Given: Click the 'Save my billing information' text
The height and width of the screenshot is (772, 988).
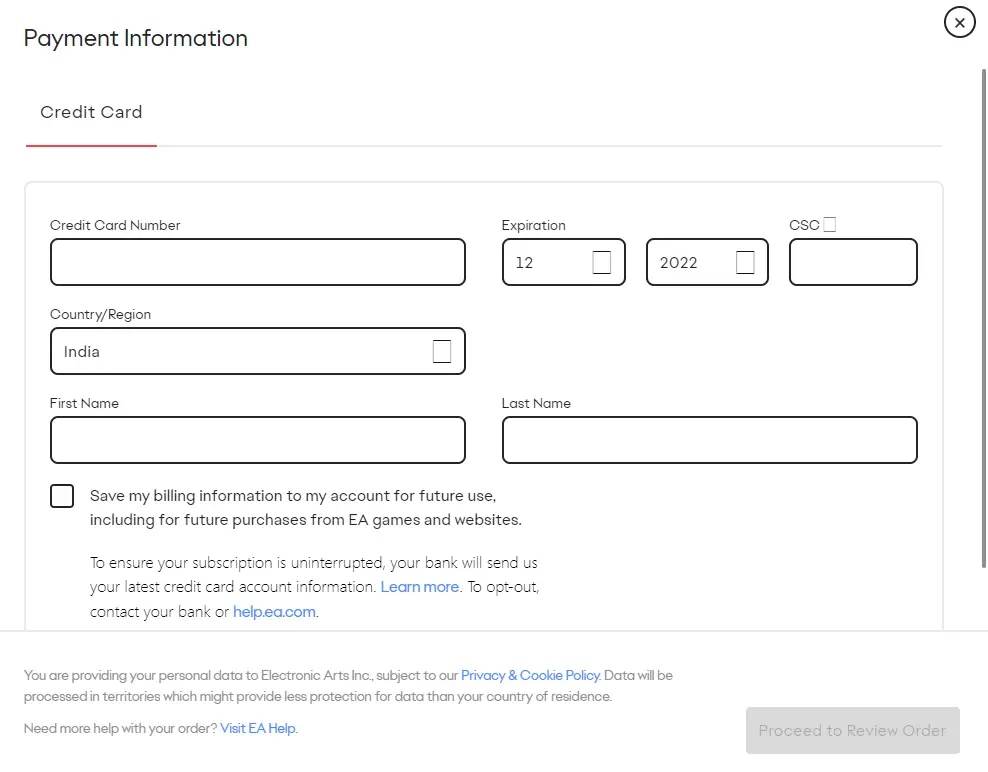Looking at the screenshot, I should pos(306,508).
